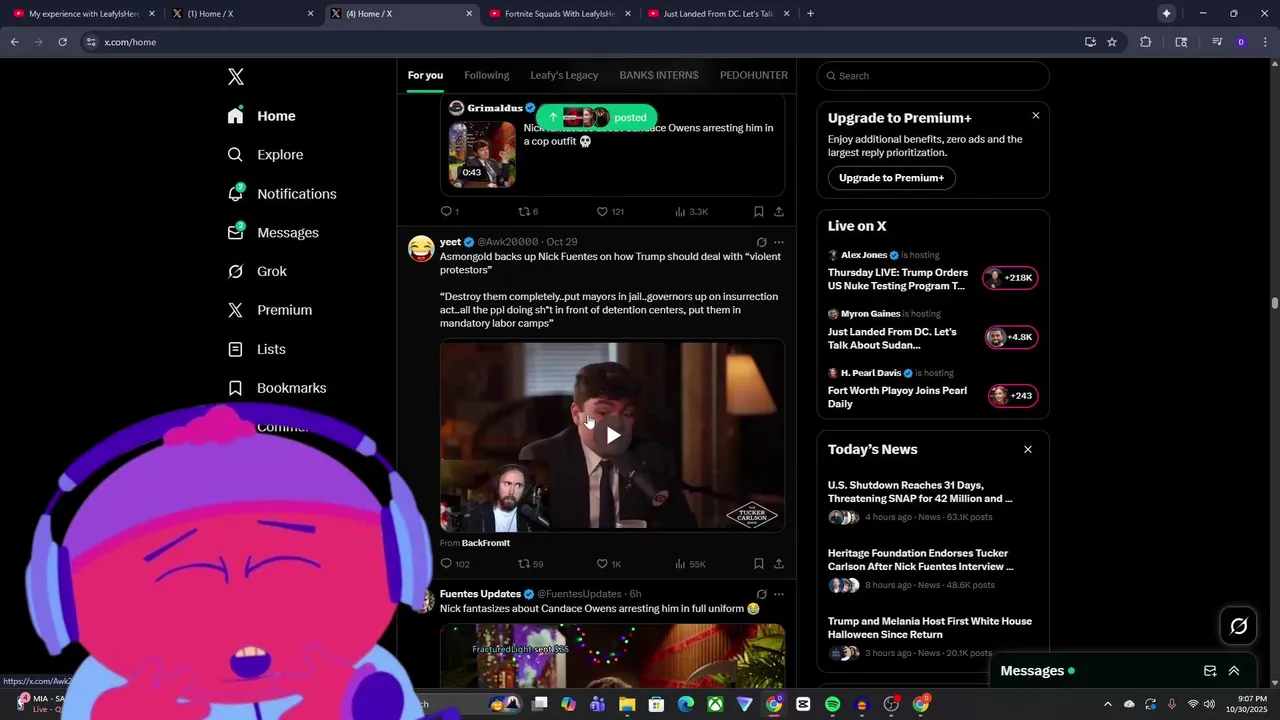Show hidden system tray icons chevron

click(1107, 704)
